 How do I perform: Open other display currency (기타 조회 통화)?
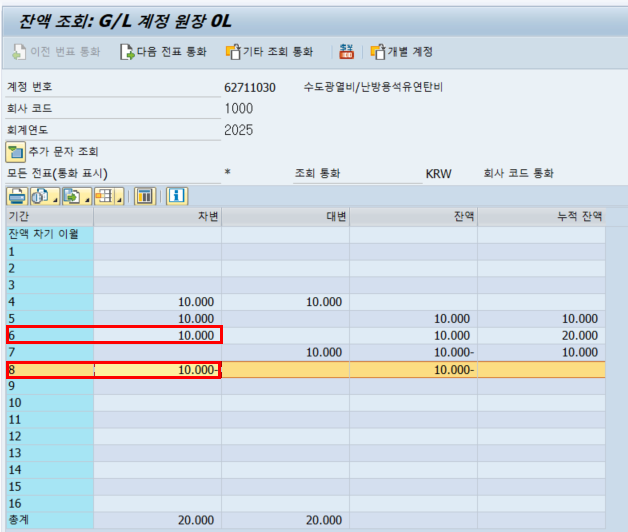click(x=269, y=52)
